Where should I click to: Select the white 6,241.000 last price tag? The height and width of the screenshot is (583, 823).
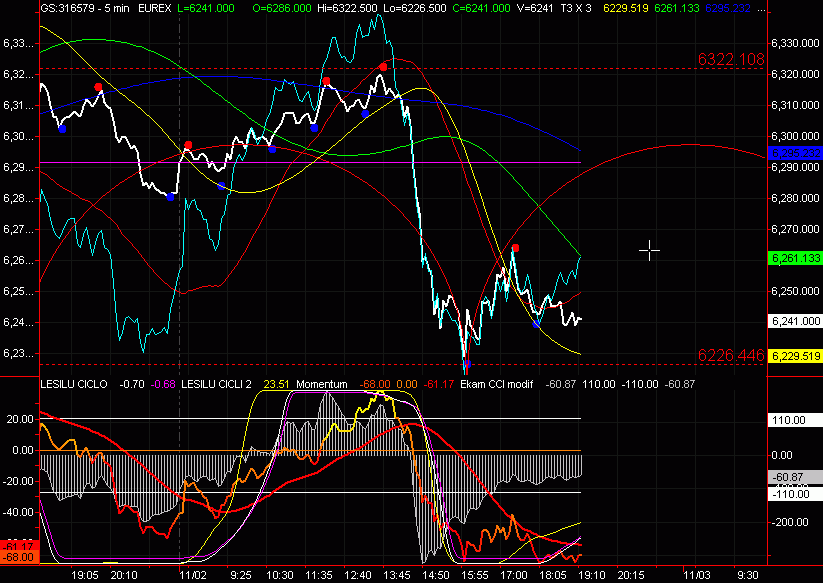tap(795, 321)
